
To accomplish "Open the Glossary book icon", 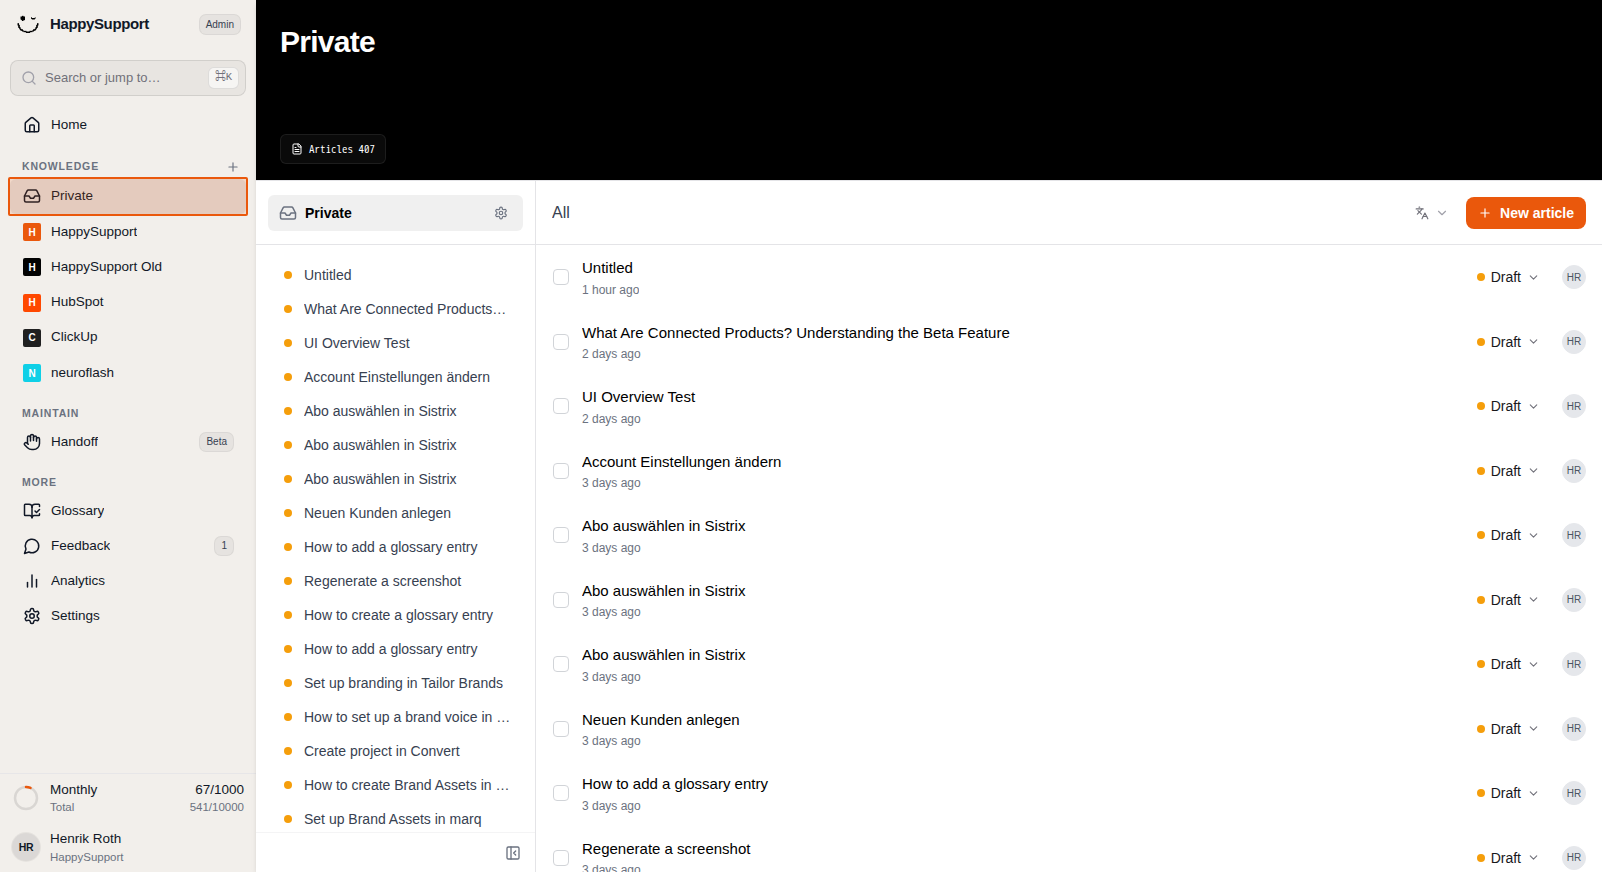I will pyautogui.click(x=32, y=511).
